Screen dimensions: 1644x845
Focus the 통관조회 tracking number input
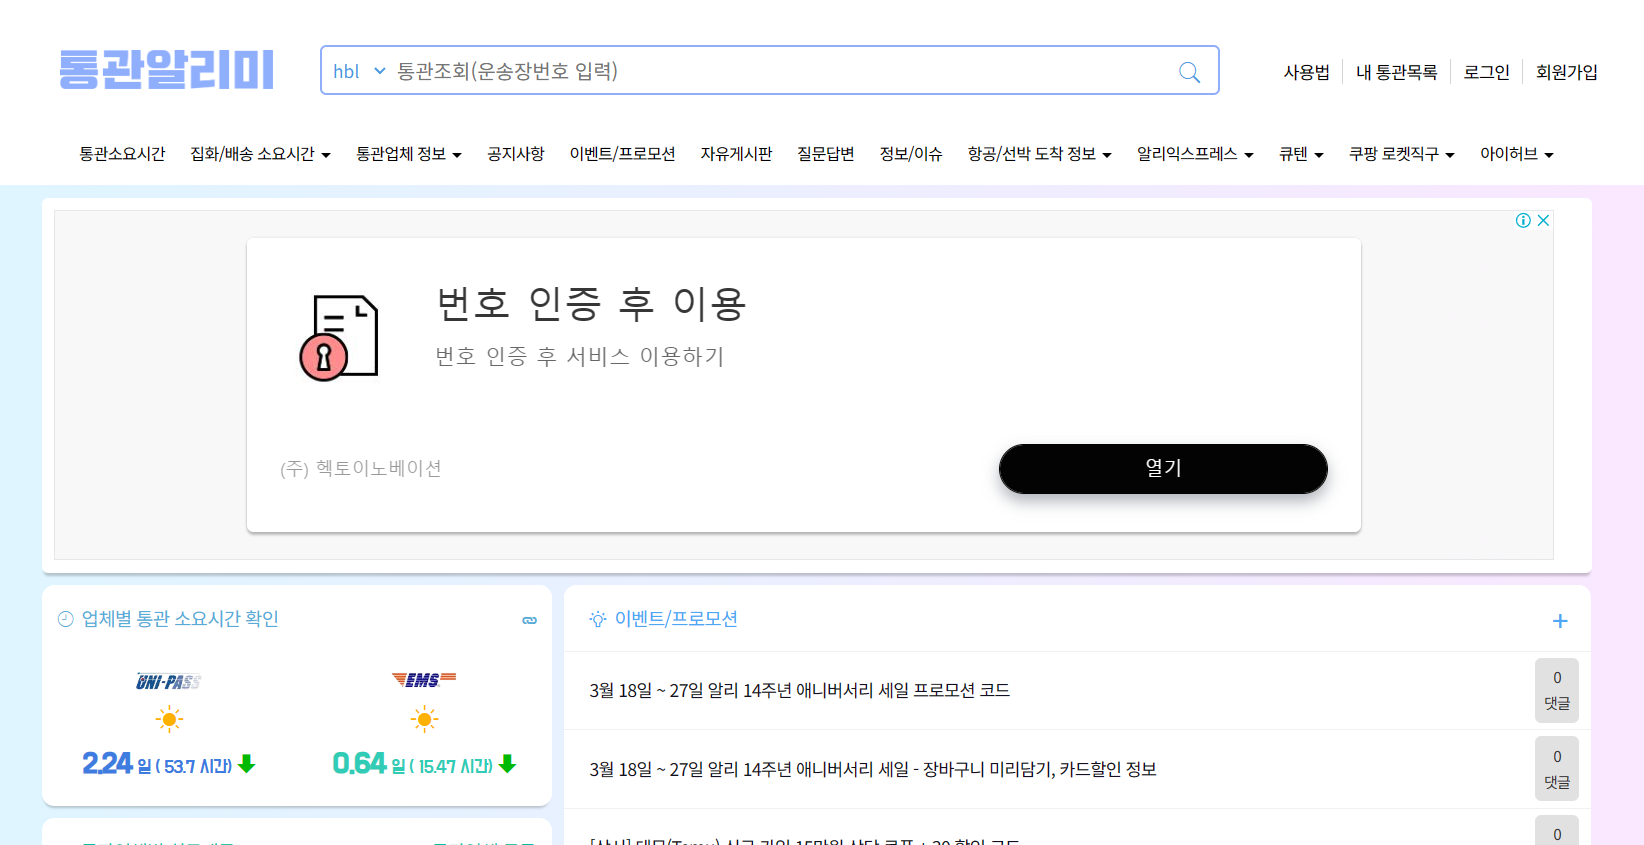[x=780, y=71]
